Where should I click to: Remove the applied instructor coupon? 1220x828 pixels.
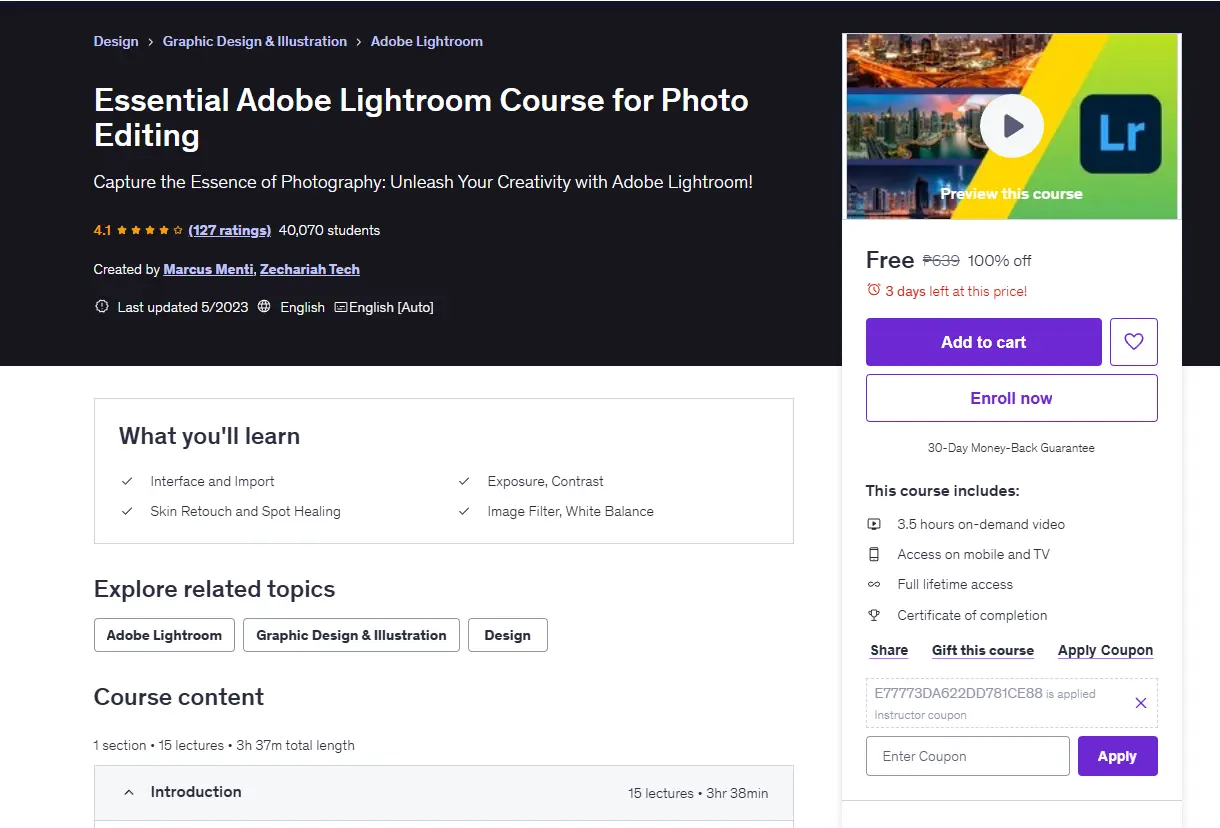tap(1141, 703)
